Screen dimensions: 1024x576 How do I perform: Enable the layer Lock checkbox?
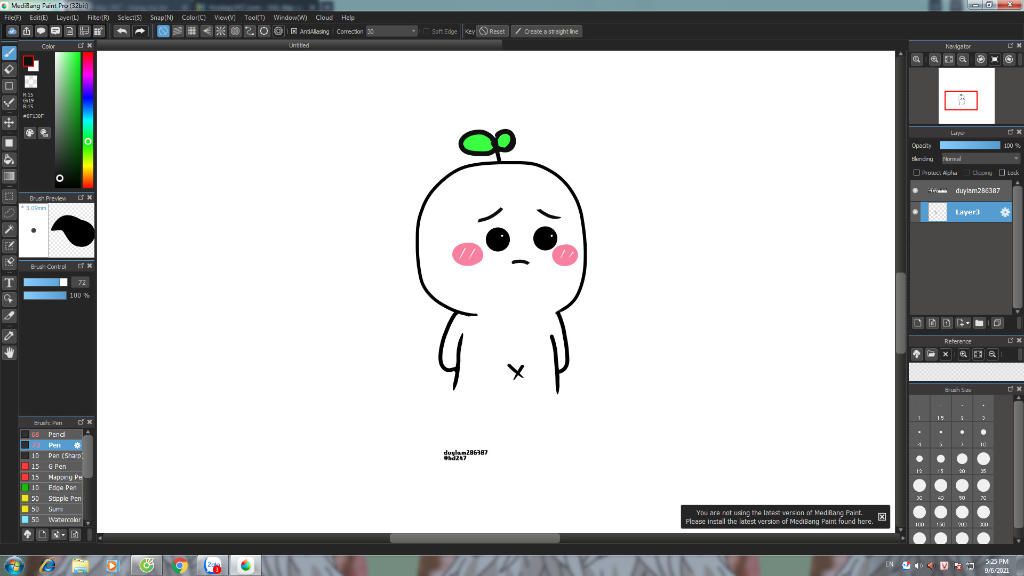tap(1002, 172)
